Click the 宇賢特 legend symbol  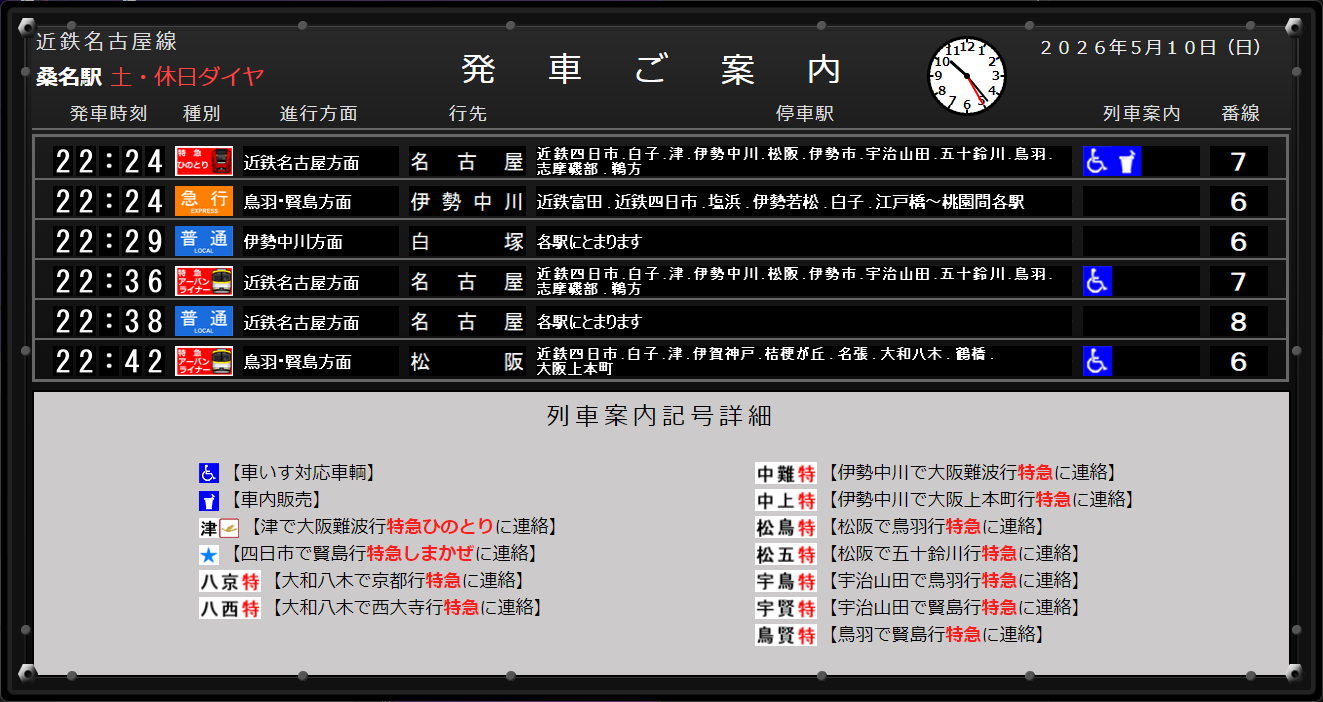[786, 608]
